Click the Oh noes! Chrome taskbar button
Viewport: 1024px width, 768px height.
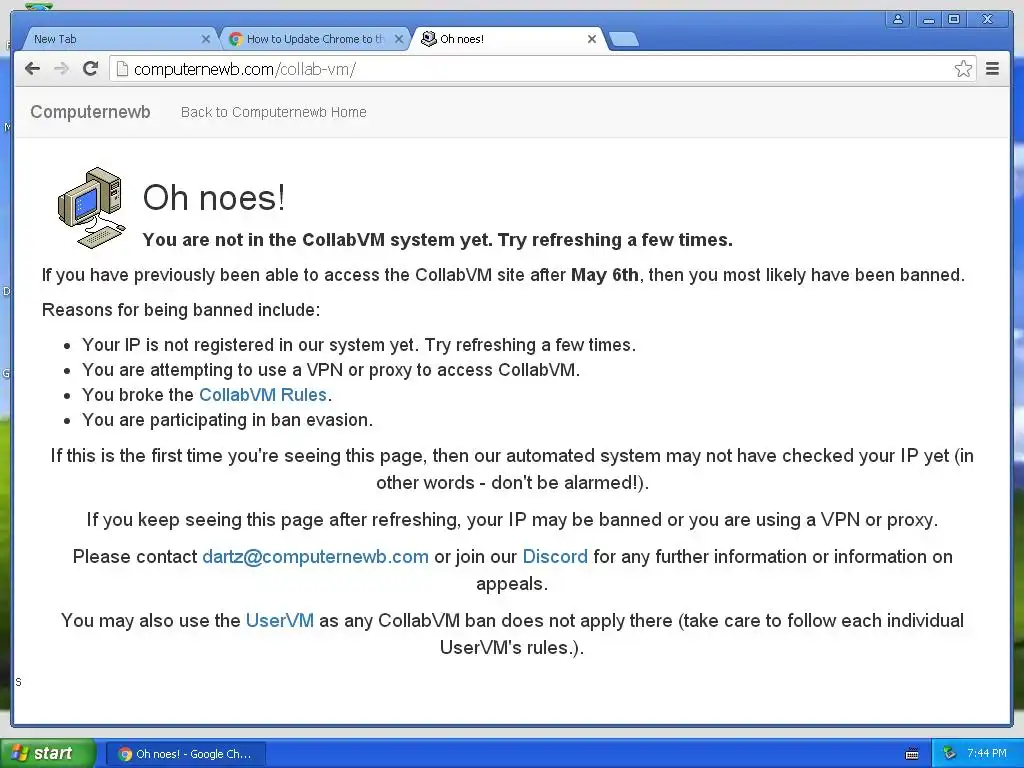tap(185, 754)
